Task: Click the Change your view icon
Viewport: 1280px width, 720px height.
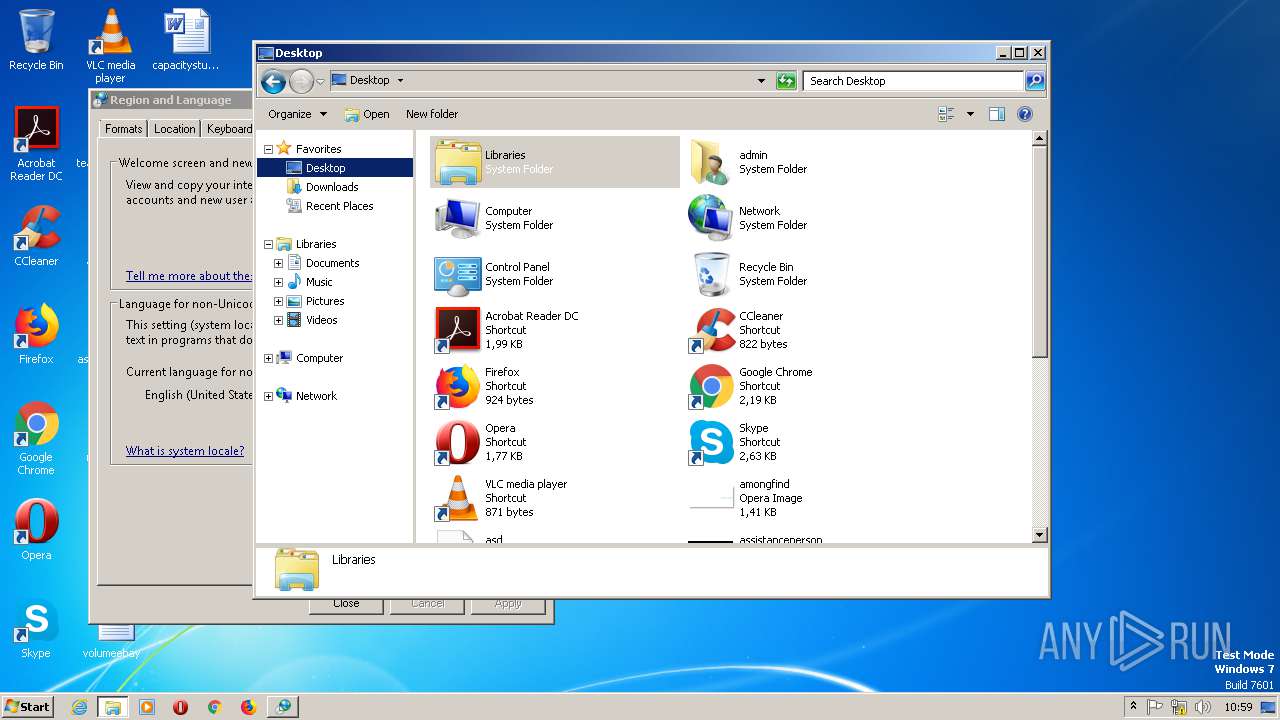Action: (x=946, y=114)
